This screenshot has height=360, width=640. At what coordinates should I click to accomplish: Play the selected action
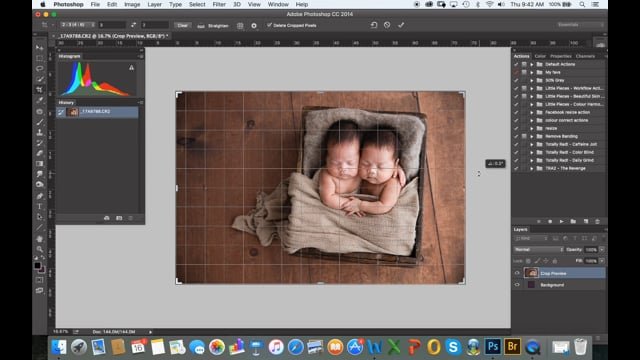pos(561,221)
